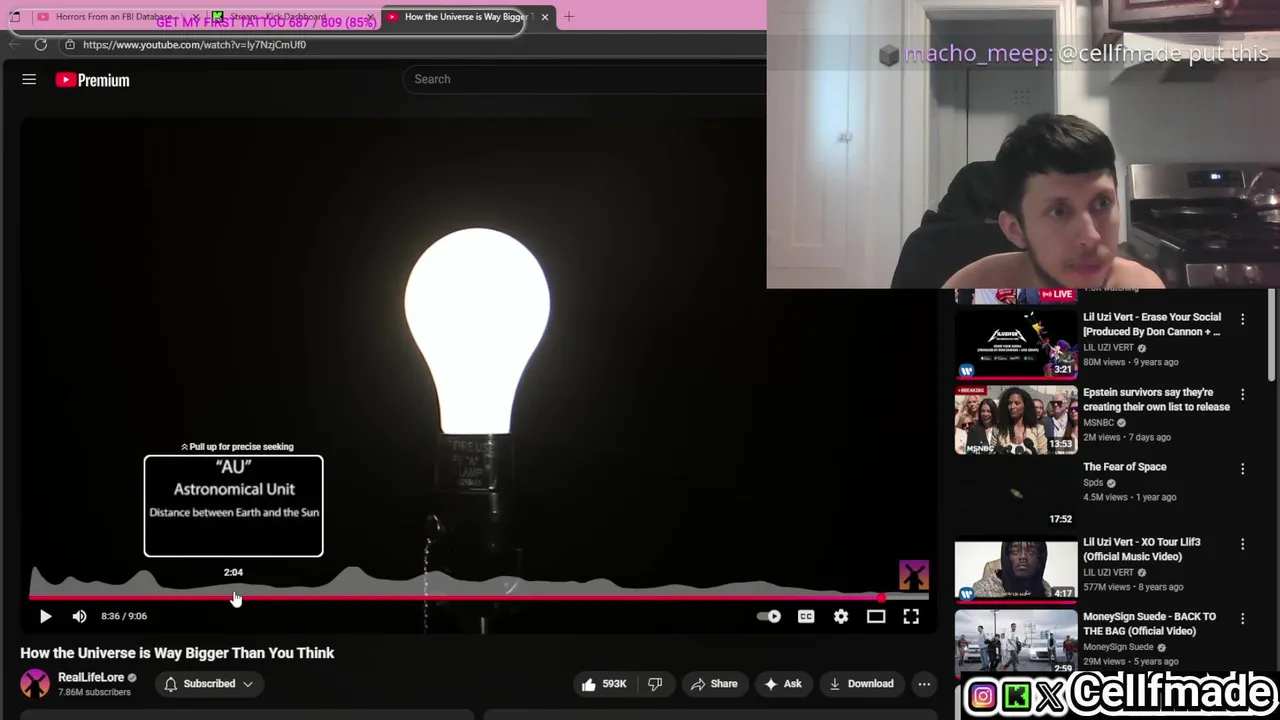Close the How the Universe tab
The image size is (1280, 720).
tap(545, 17)
